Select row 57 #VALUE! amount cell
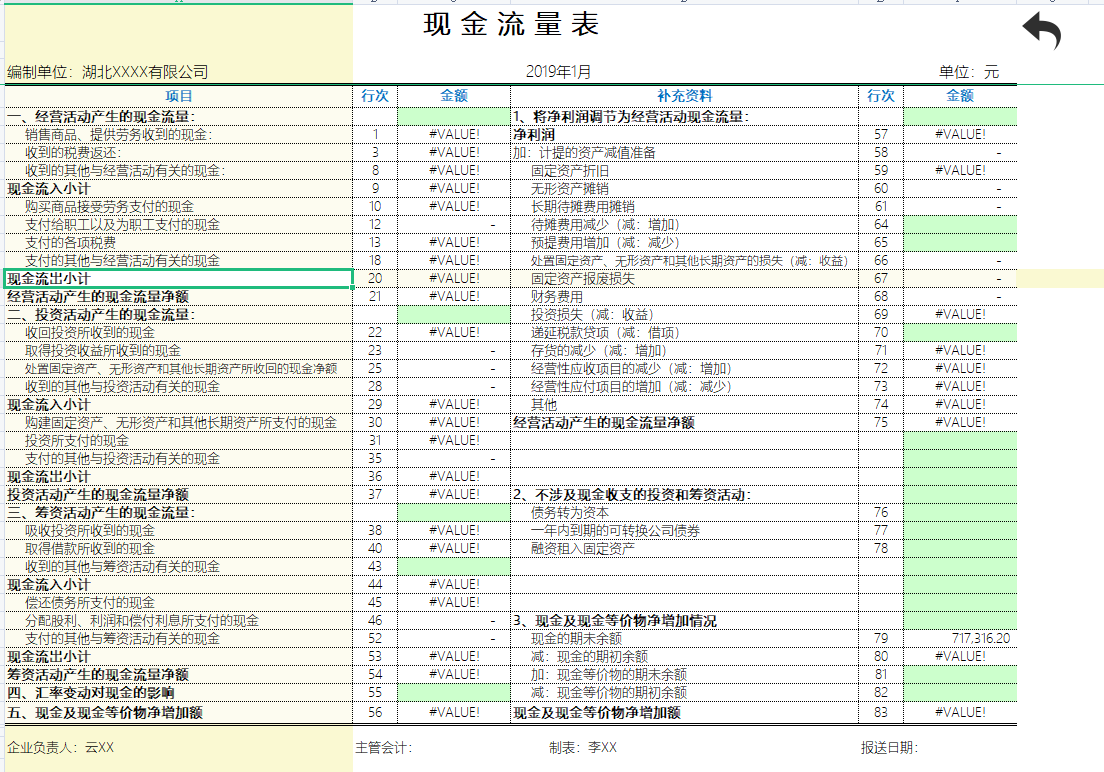The width and height of the screenshot is (1104, 772). point(959,132)
